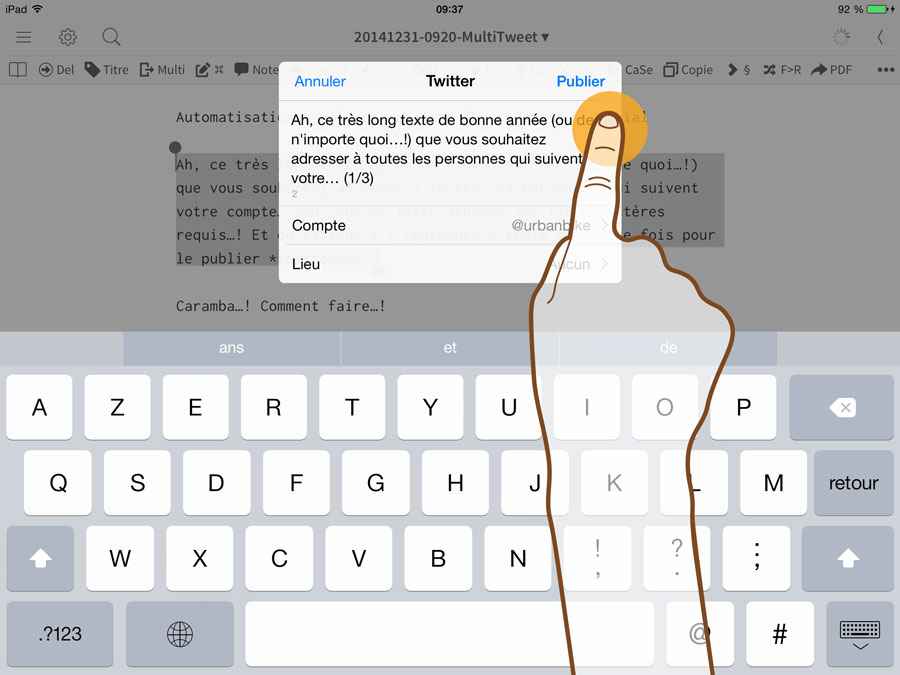Viewport: 900px width, 675px height.
Task: Expand the 20141231-0920-MultiTweet title dropdown
Action: pos(451,37)
